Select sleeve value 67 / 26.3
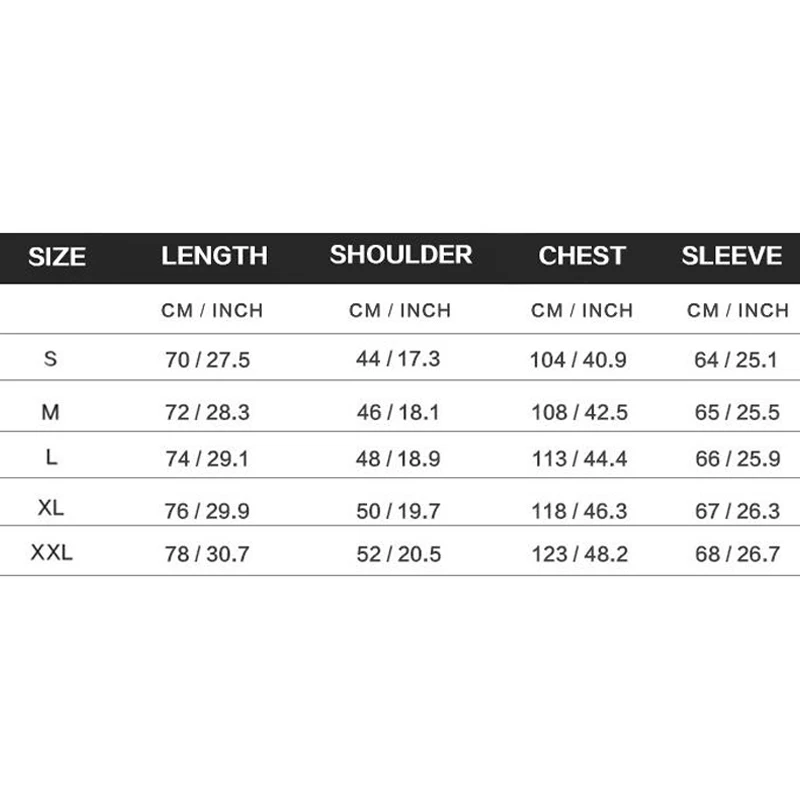 pyautogui.click(x=737, y=511)
